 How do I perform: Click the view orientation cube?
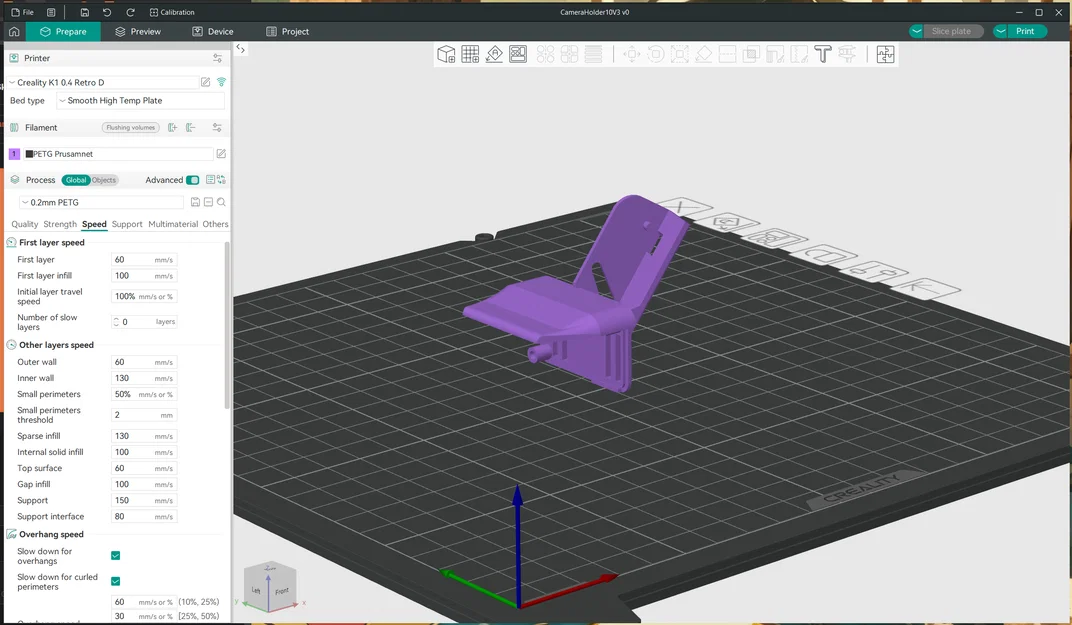271,587
